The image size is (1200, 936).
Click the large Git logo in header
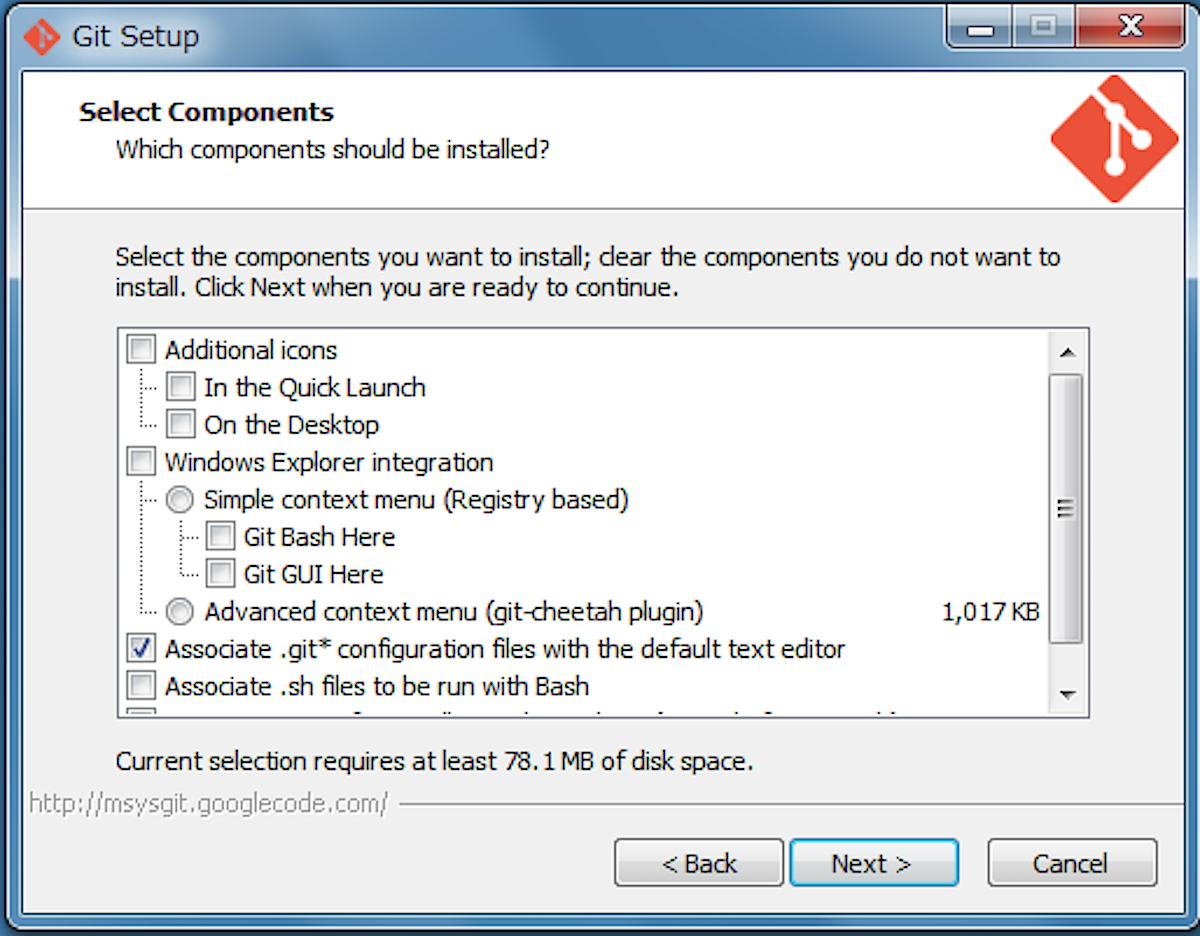coord(1115,136)
